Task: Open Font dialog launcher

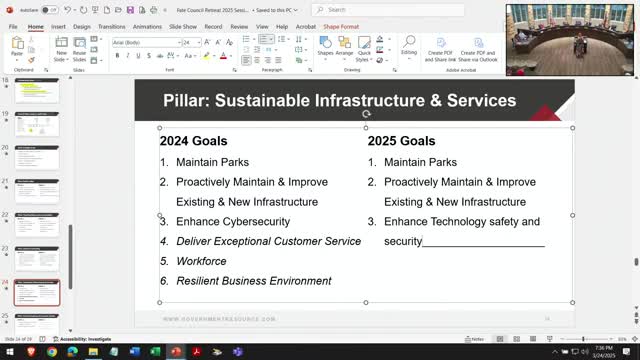Action: pos(235,70)
